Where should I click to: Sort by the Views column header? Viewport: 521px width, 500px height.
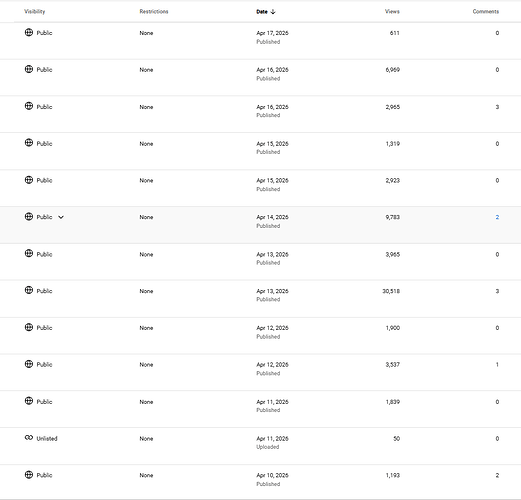392,12
